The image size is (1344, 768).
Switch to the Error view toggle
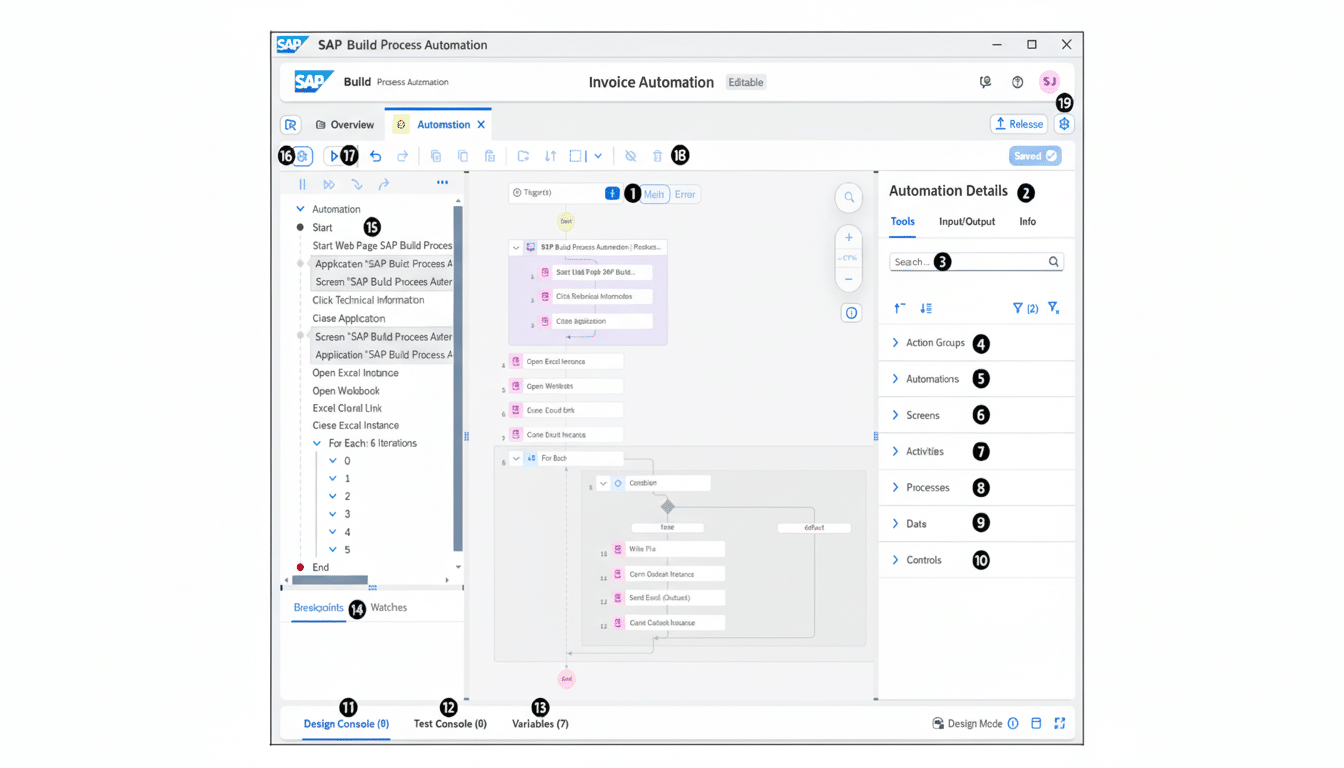(x=685, y=194)
